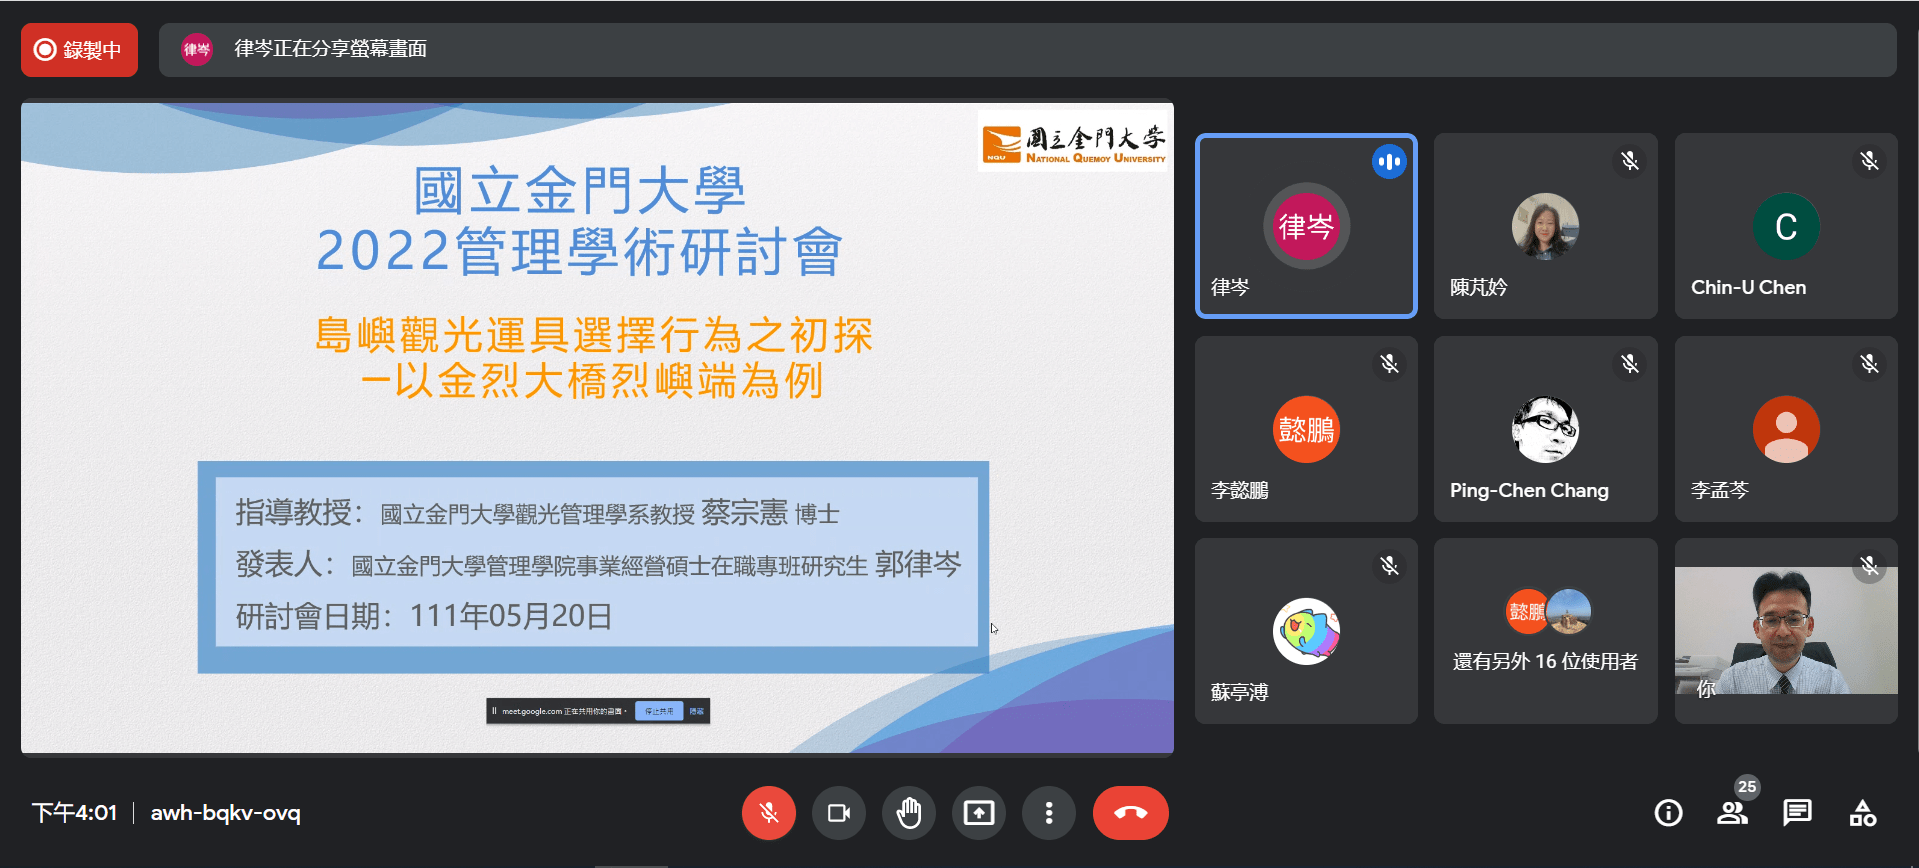The width and height of the screenshot is (1919, 868).
Task: Select the pink 律岑 avatar circle in the participant tile
Action: [1306, 226]
